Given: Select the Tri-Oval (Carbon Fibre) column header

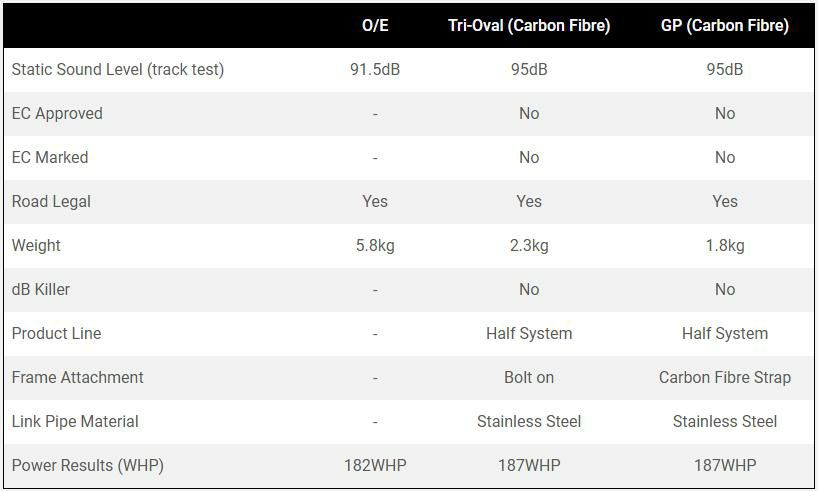Looking at the screenshot, I should pos(528,26).
